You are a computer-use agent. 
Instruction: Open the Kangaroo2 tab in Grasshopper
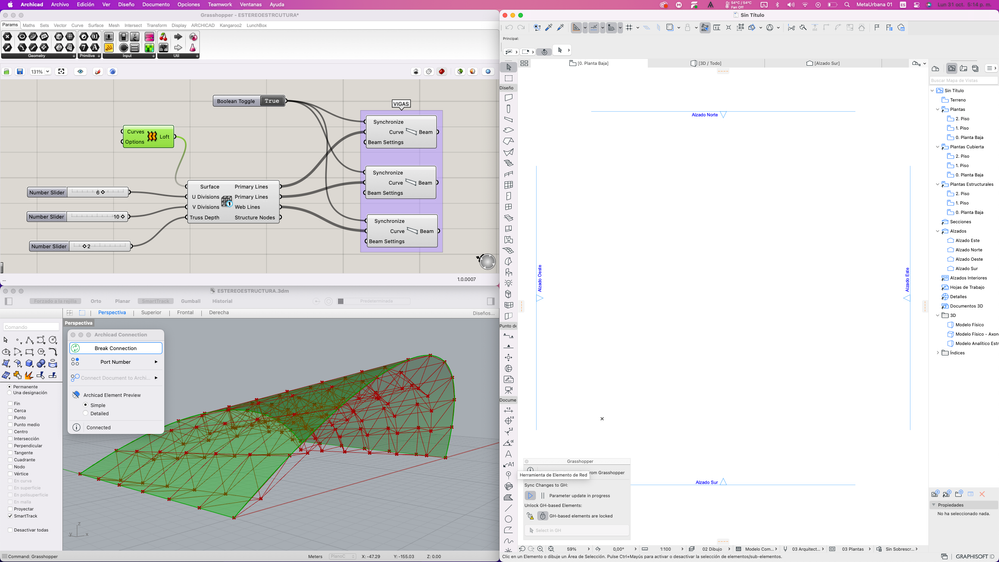(230, 26)
